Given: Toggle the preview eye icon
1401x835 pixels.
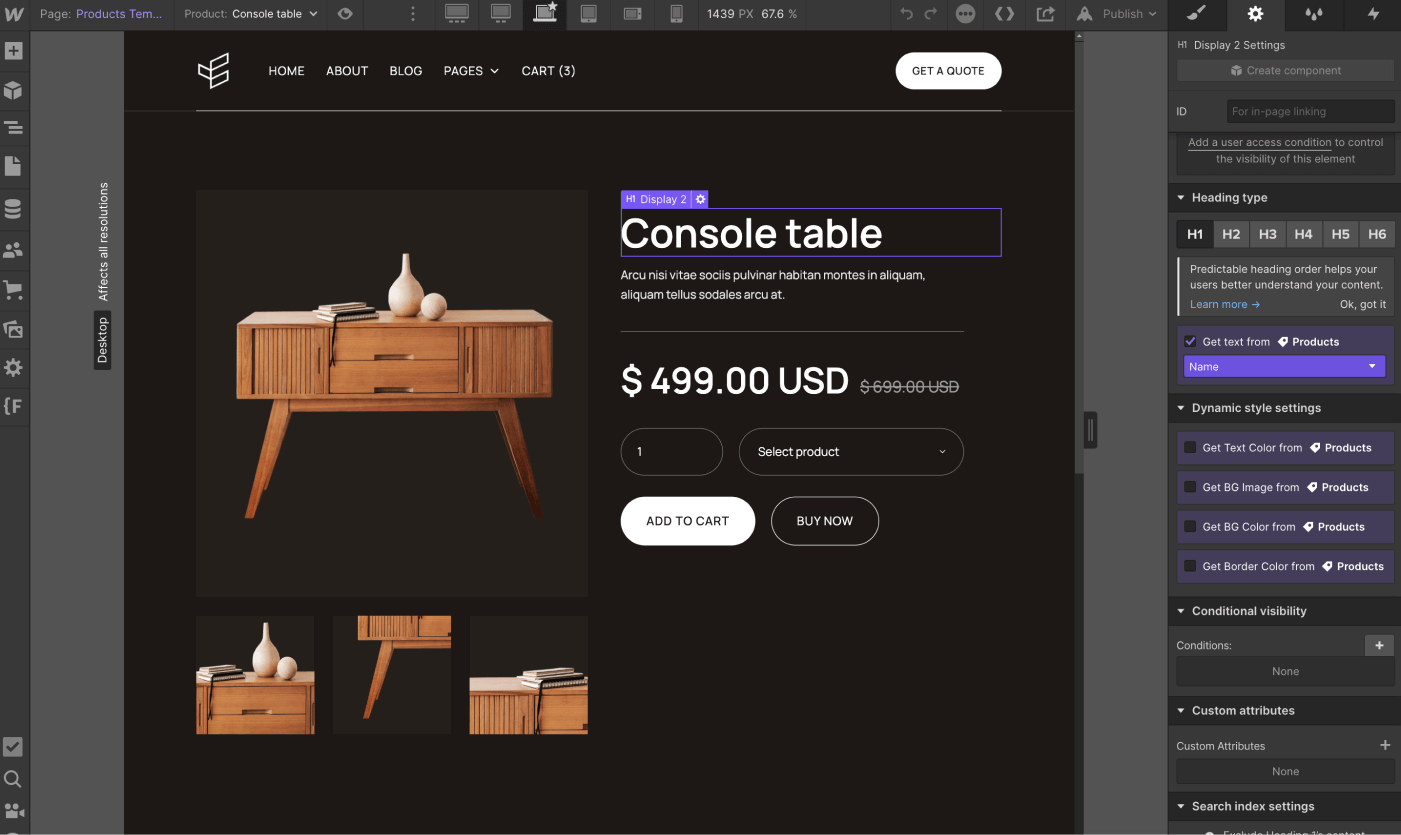Looking at the screenshot, I should click(345, 15).
